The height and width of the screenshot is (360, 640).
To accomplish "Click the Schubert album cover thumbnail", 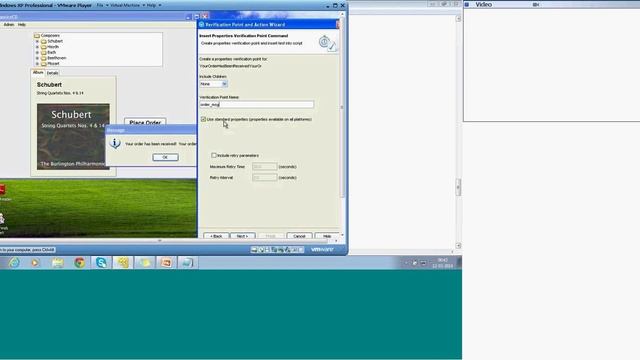I will 73,136.
